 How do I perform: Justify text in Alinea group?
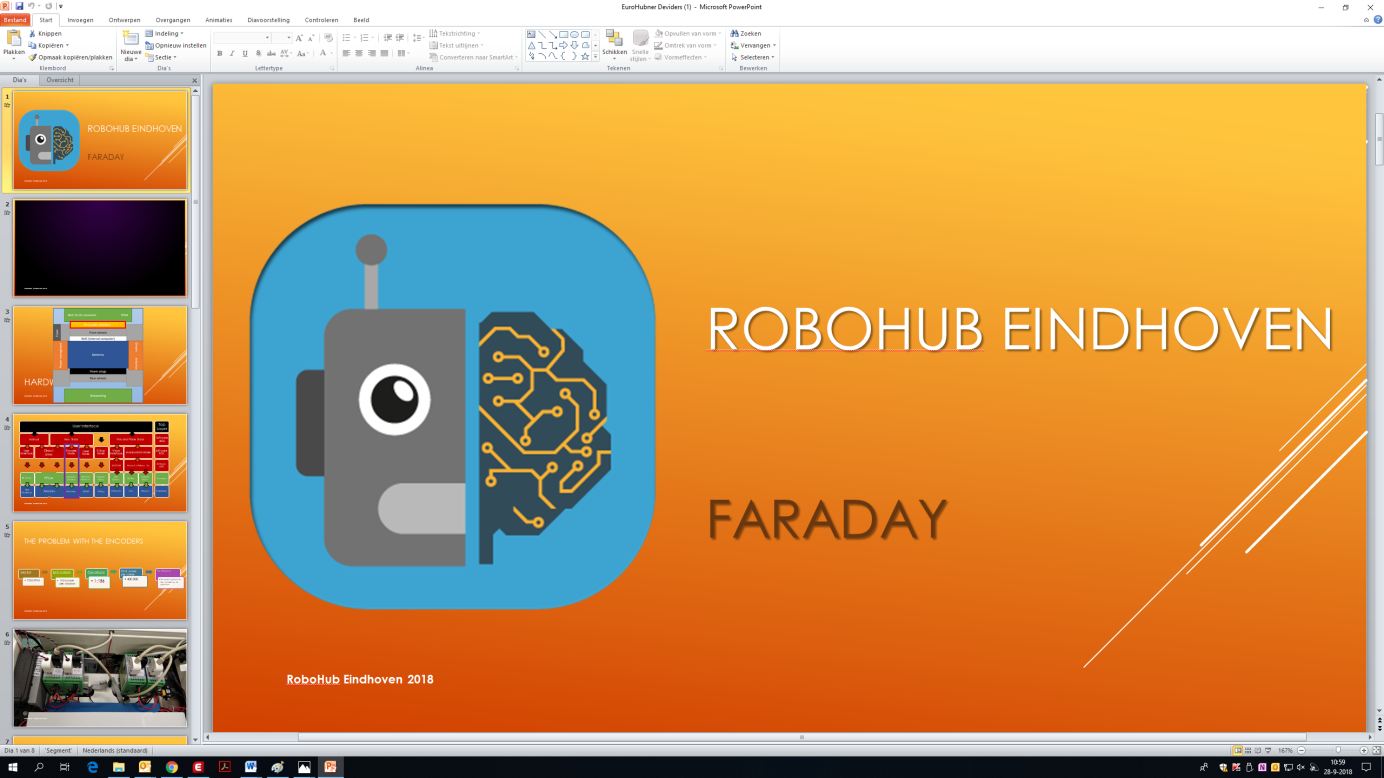[x=385, y=53]
